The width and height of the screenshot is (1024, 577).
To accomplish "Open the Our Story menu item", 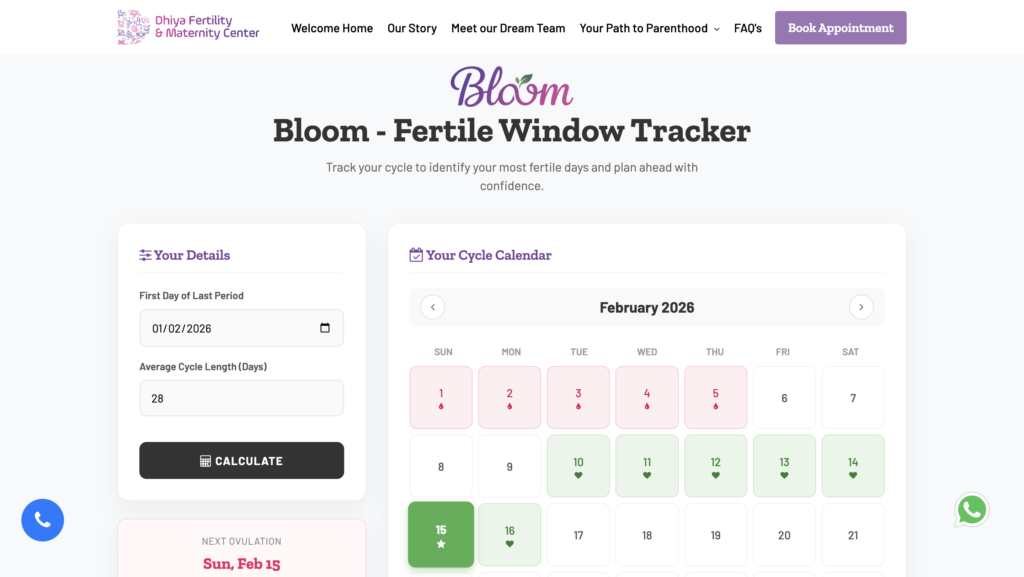I will (x=411, y=28).
